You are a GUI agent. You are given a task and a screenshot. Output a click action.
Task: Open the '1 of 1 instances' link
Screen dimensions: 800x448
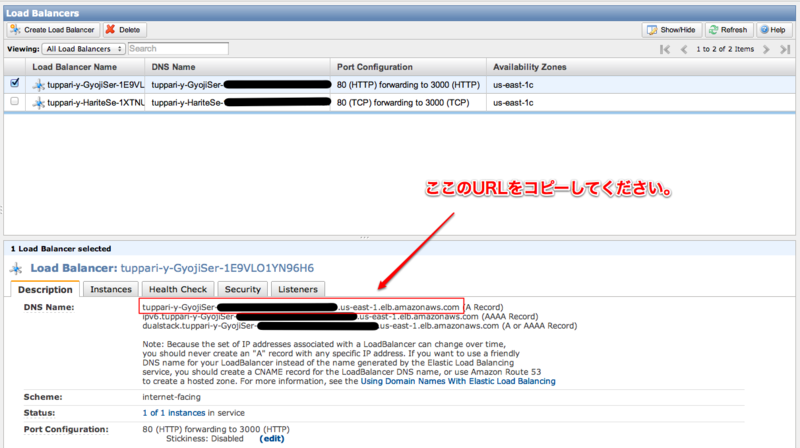[173, 413]
